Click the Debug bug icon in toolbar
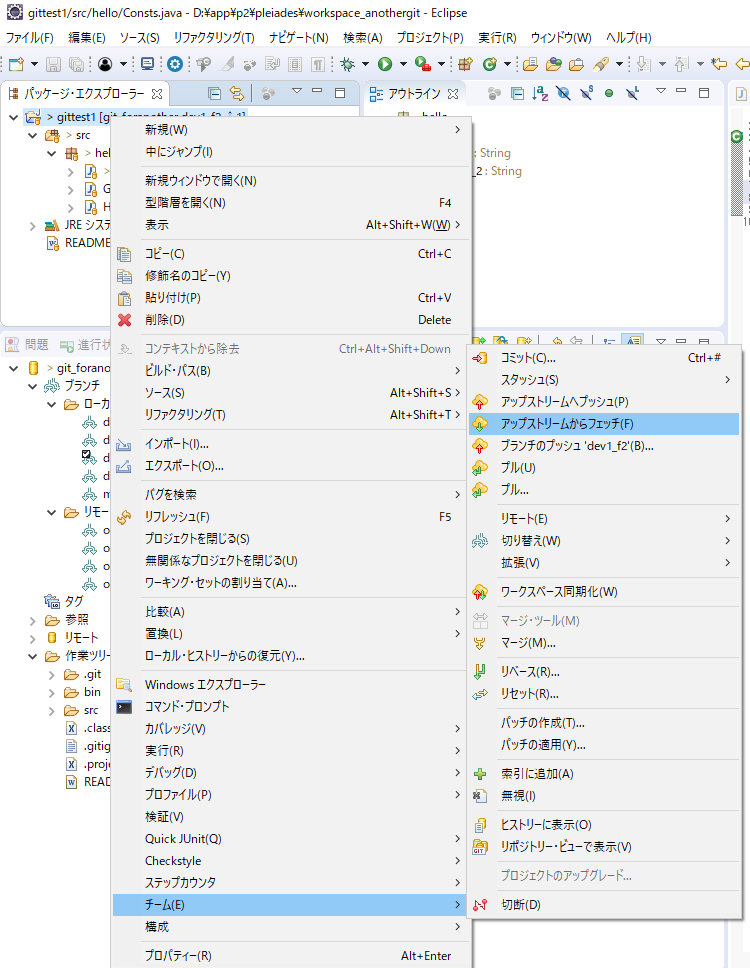The width and height of the screenshot is (750, 968). tap(348, 64)
